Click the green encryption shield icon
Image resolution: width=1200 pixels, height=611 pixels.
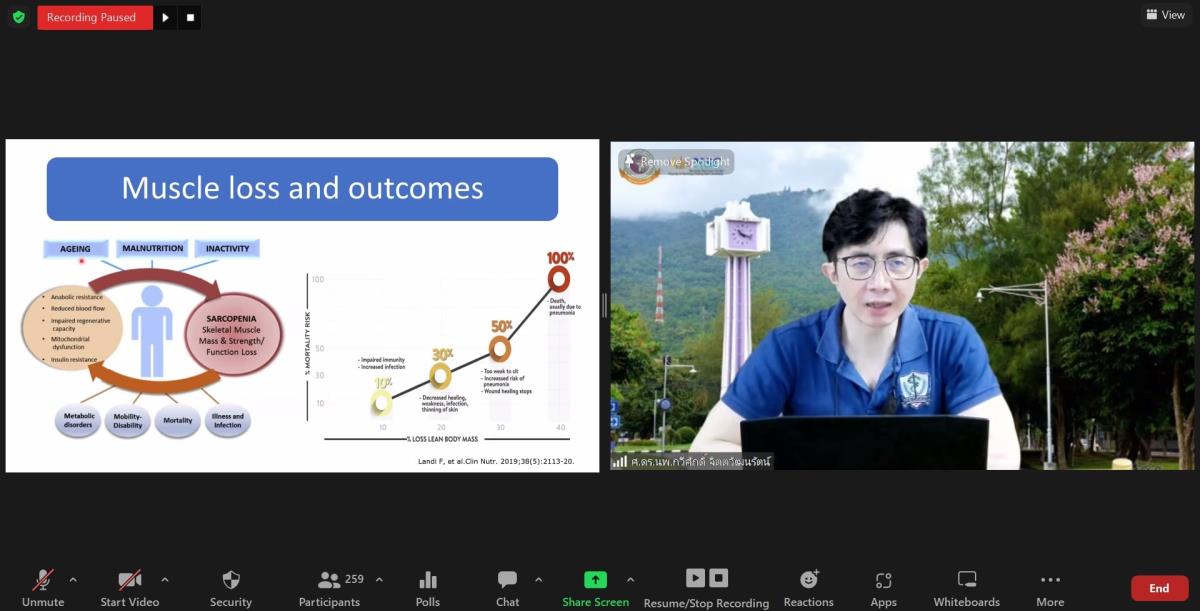coord(18,17)
